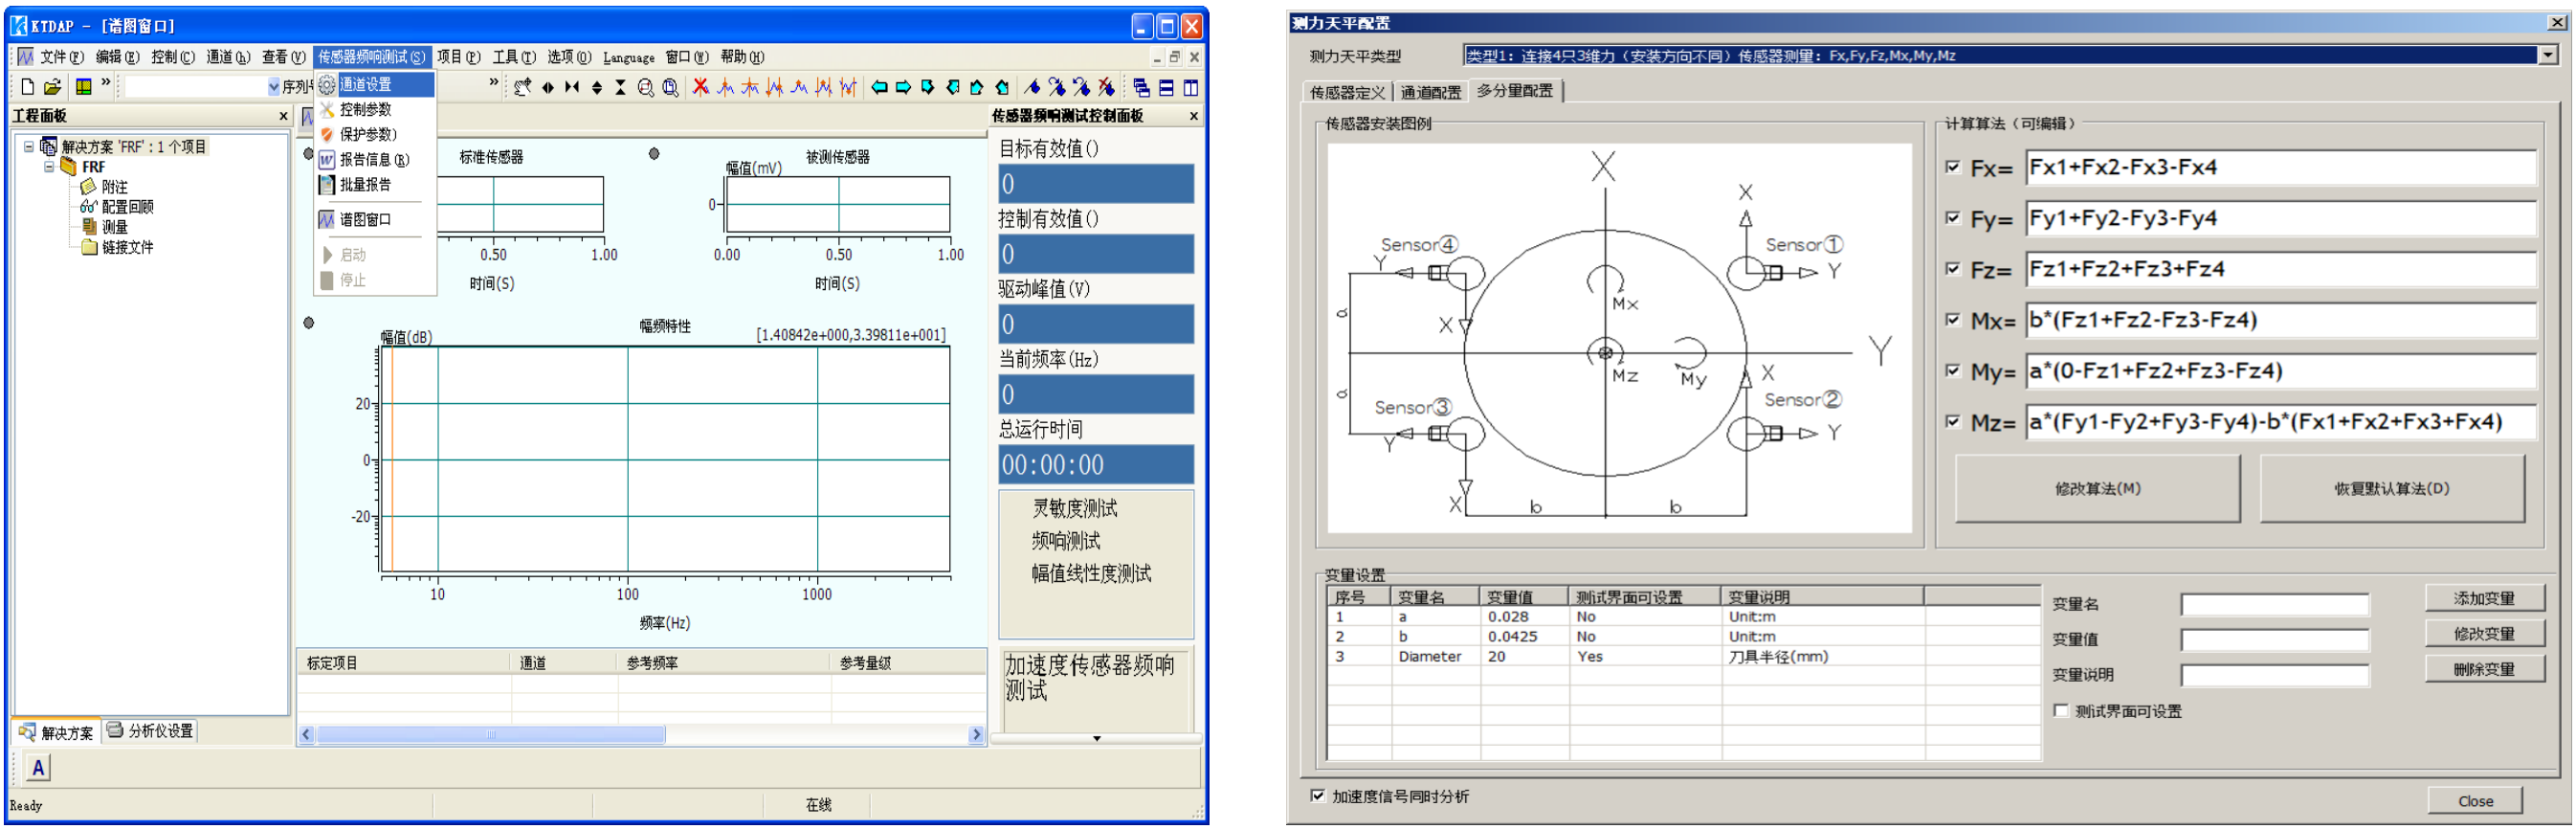Expand the first toolbar overflow chevron
This screenshot has width=2576, height=829.
click(106, 83)
